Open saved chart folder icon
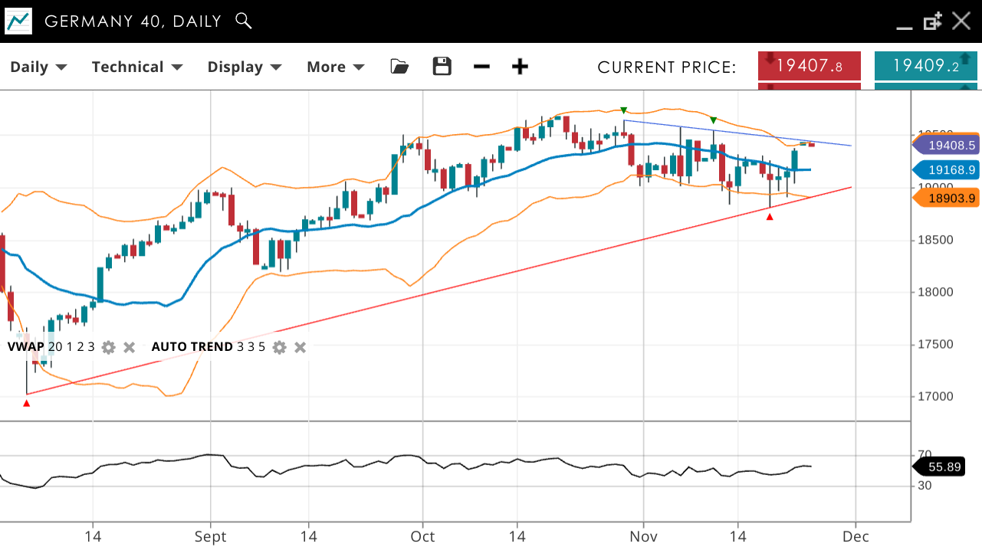This screenshot has height=557, width=982. click(x=399, y=67)
